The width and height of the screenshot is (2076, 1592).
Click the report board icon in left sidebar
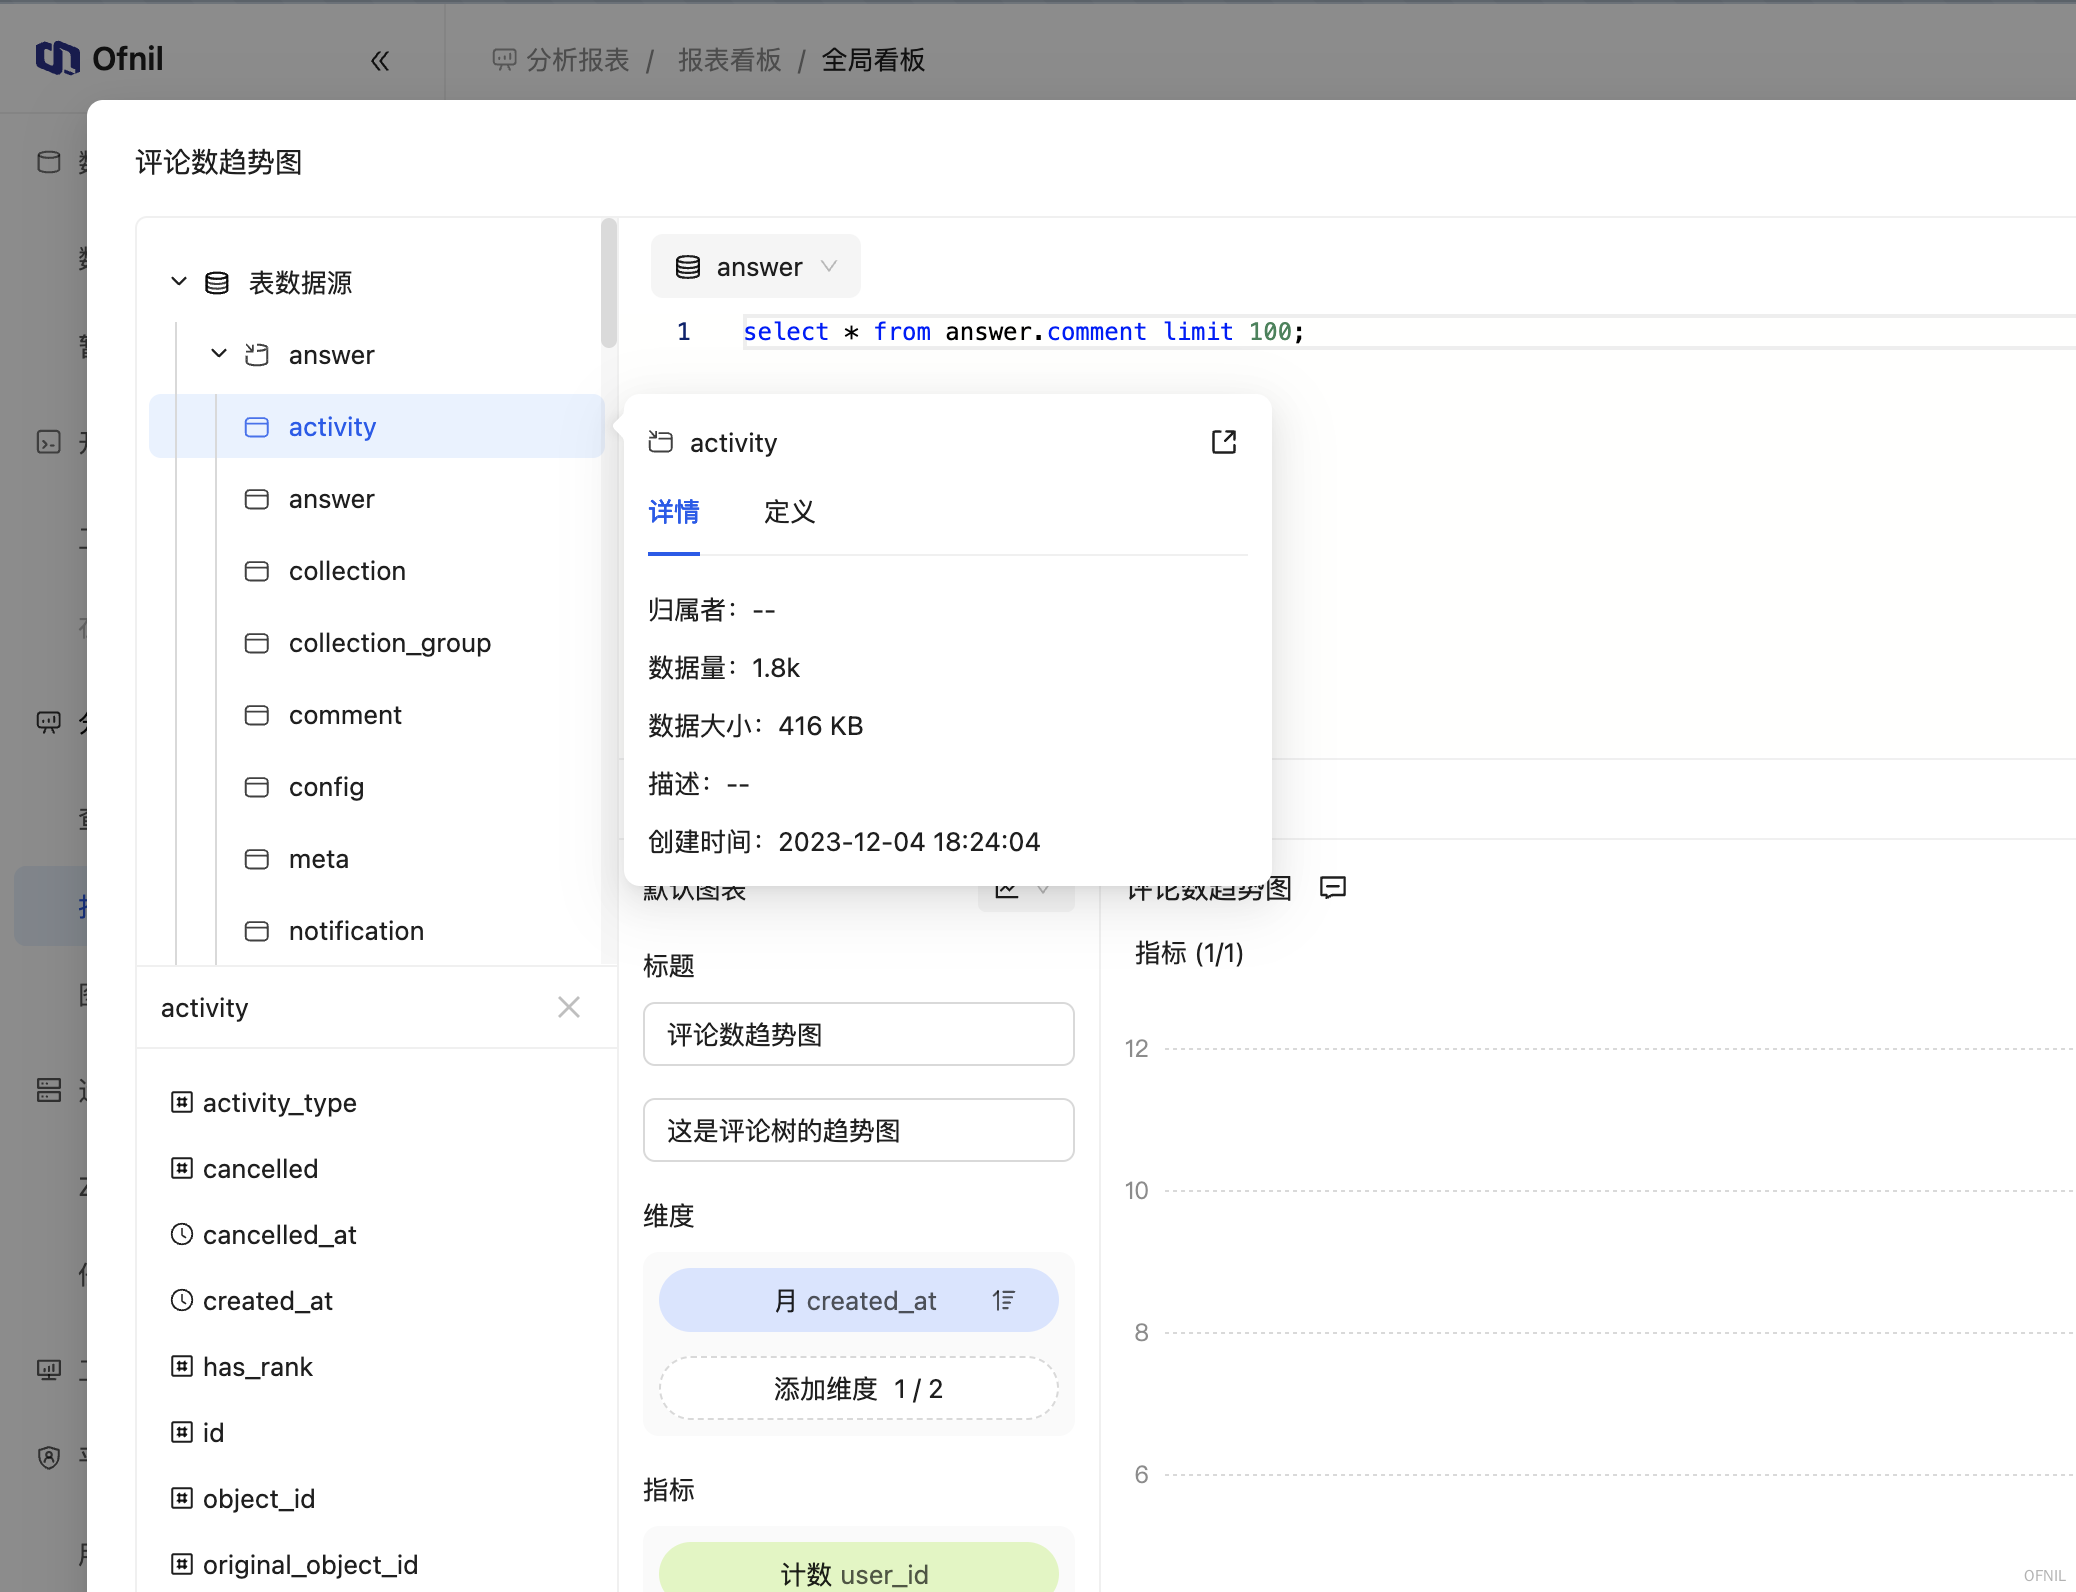[x=48, y=722]
